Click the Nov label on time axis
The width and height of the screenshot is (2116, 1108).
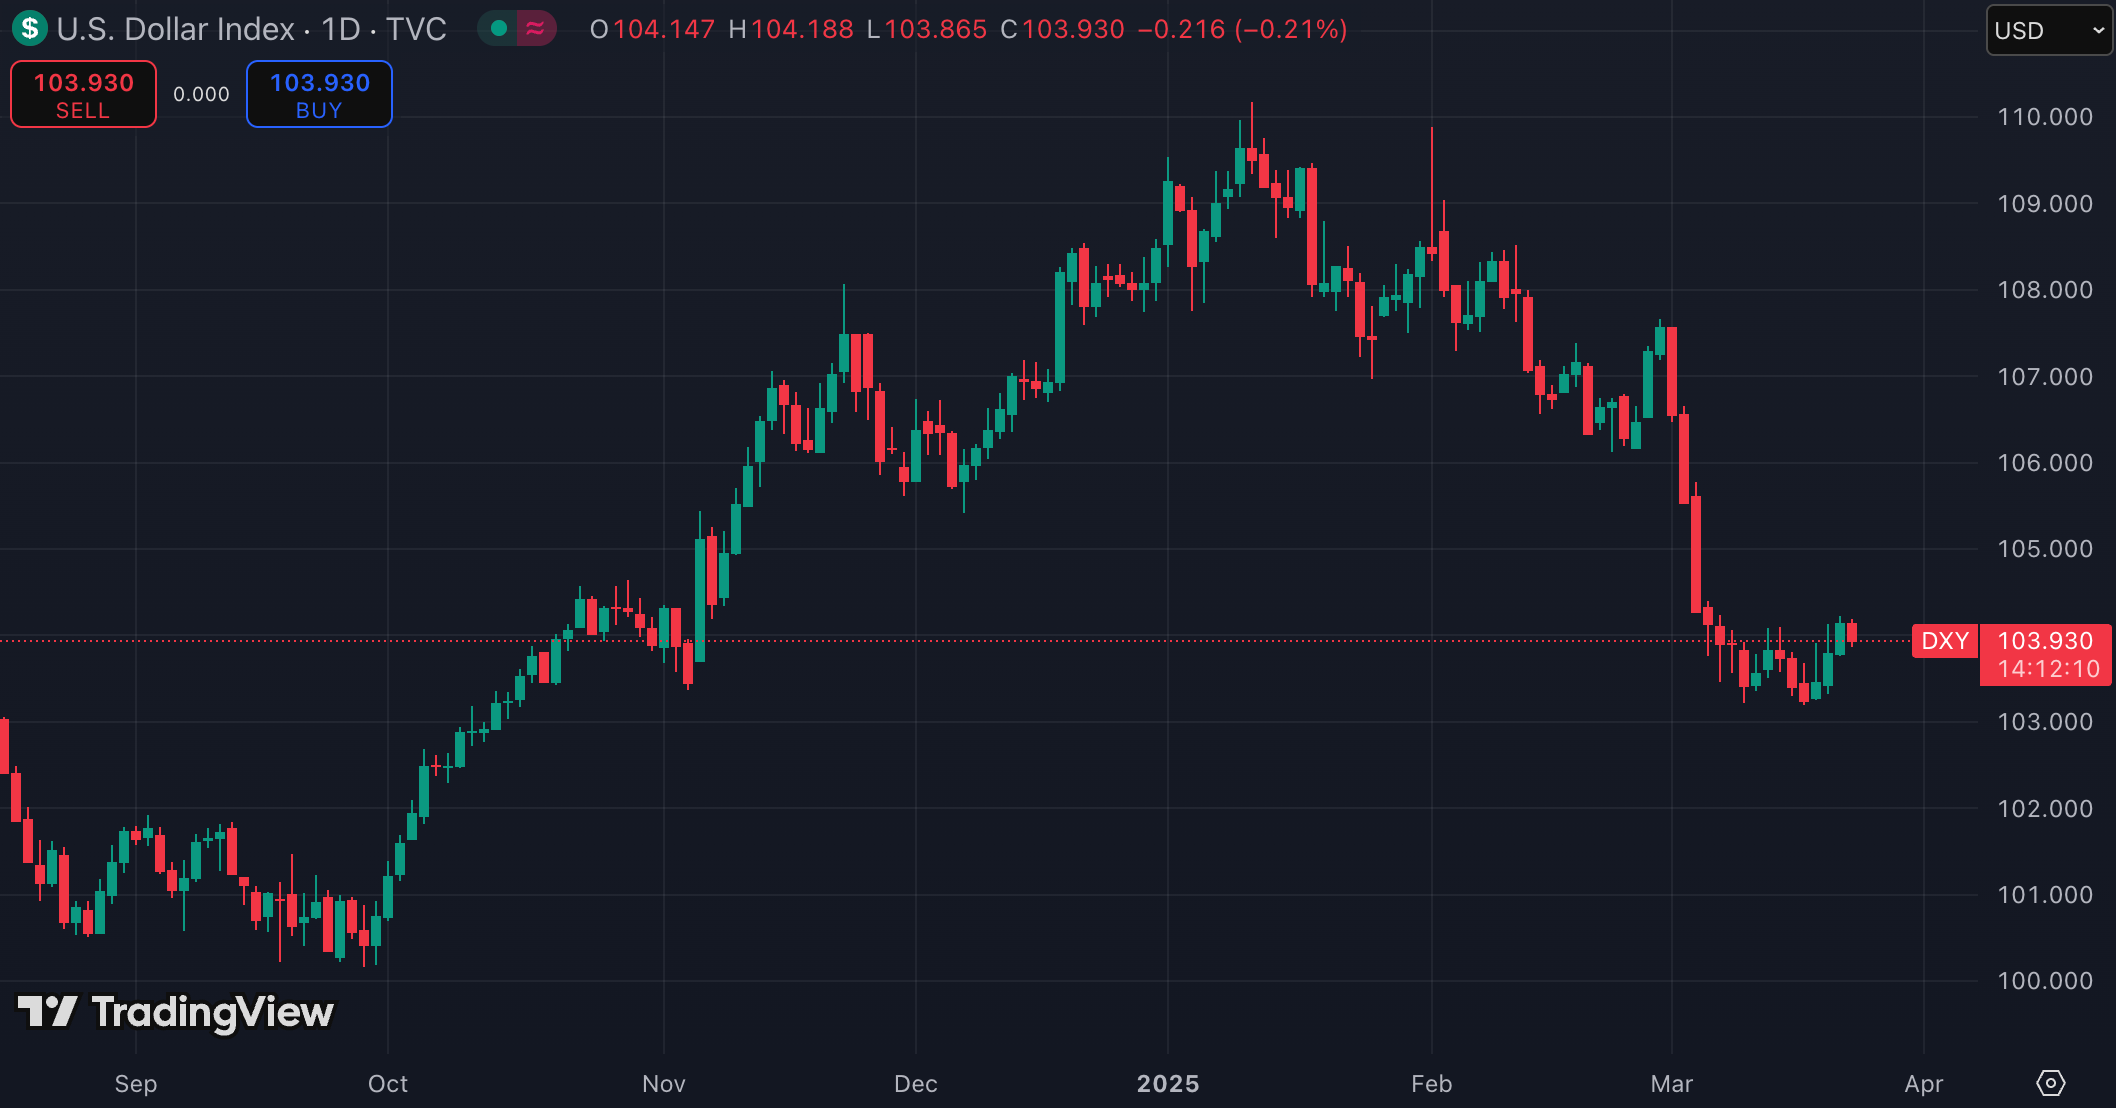click(664, 1084)
